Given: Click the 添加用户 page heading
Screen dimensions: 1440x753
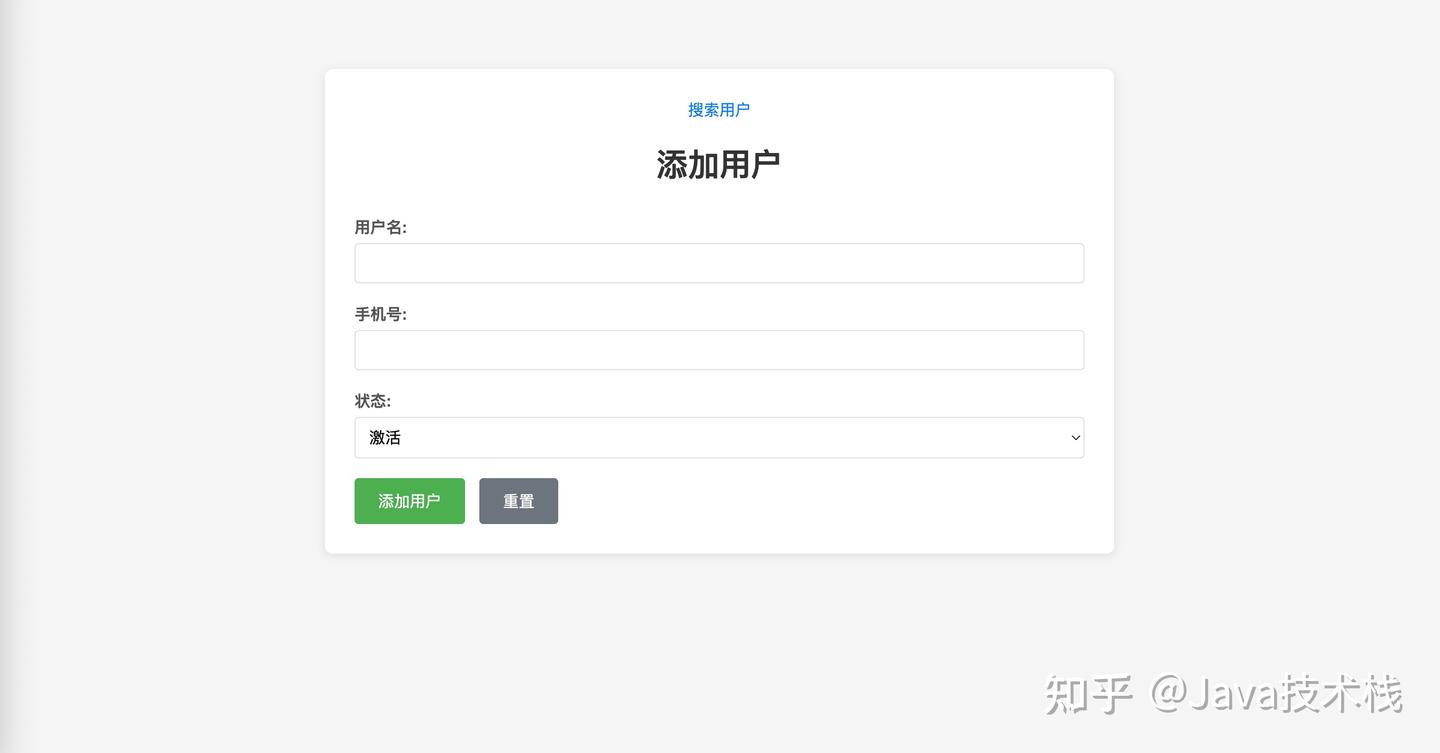Looking at the screenshot, I should [x=719, y=163].
